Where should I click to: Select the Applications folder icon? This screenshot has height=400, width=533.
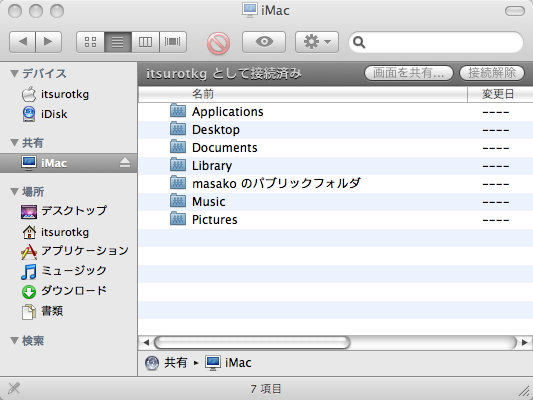click(x=178, y=111)
